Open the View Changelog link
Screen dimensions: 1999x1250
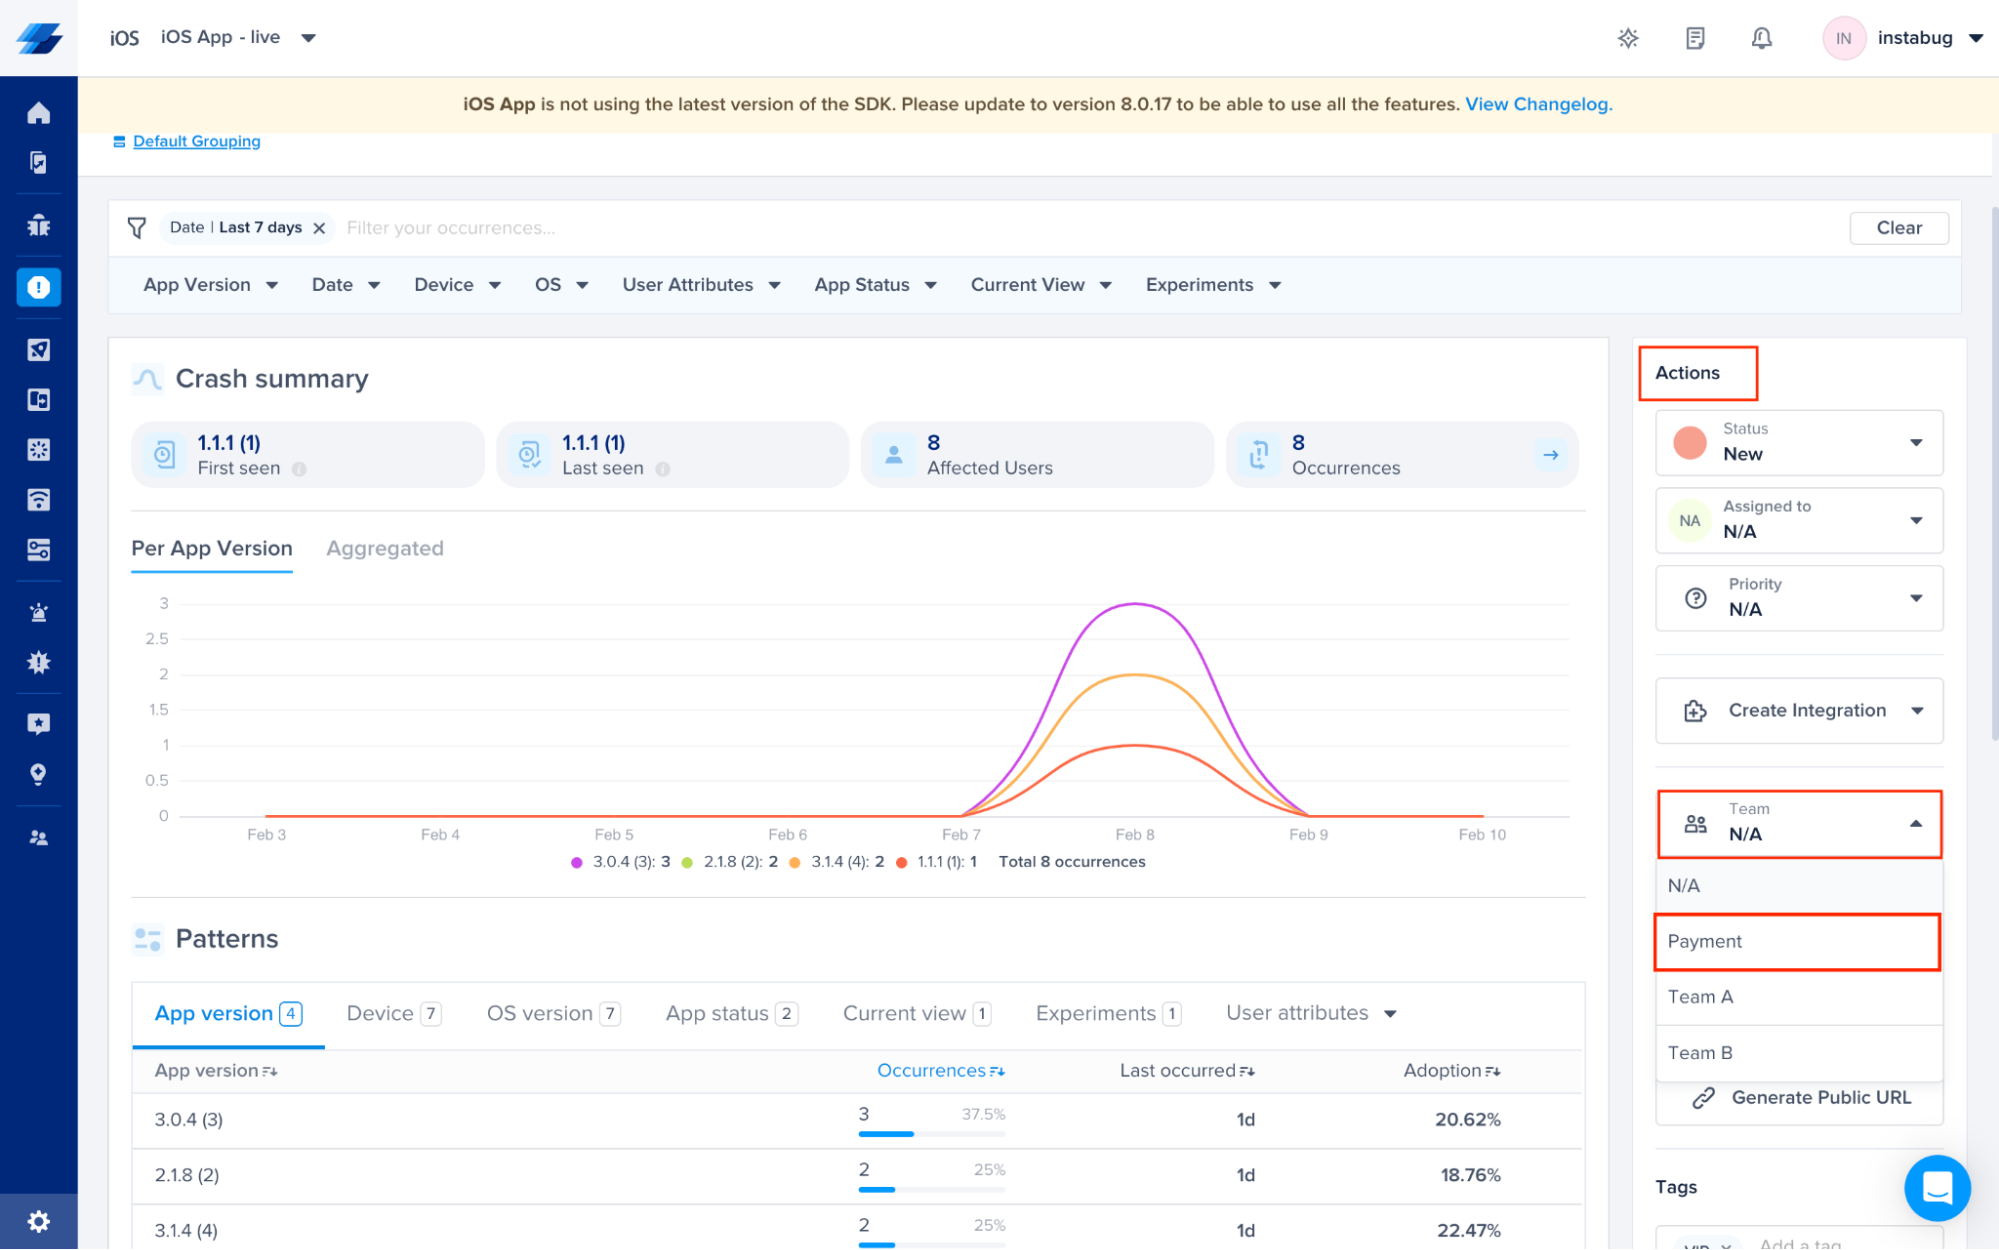coord(1538,104)
